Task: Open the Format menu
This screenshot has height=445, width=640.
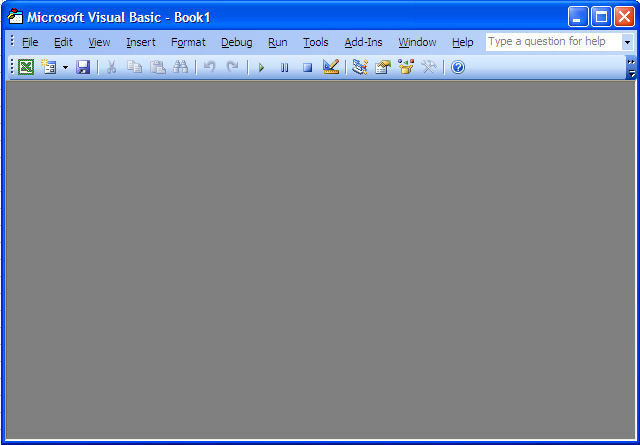Action: click(x=188, y=42)
